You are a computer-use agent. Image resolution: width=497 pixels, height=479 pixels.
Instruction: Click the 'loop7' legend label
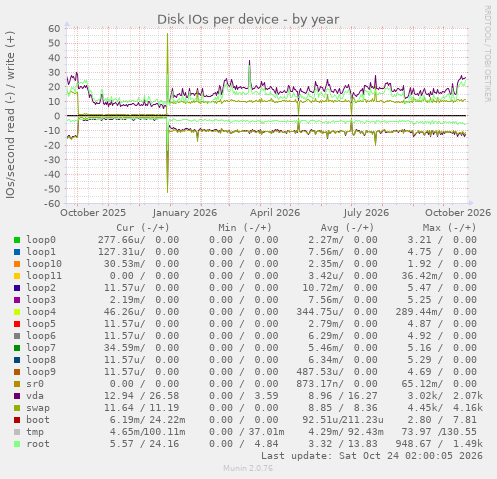pyautogui.click(x=41, y=348)
